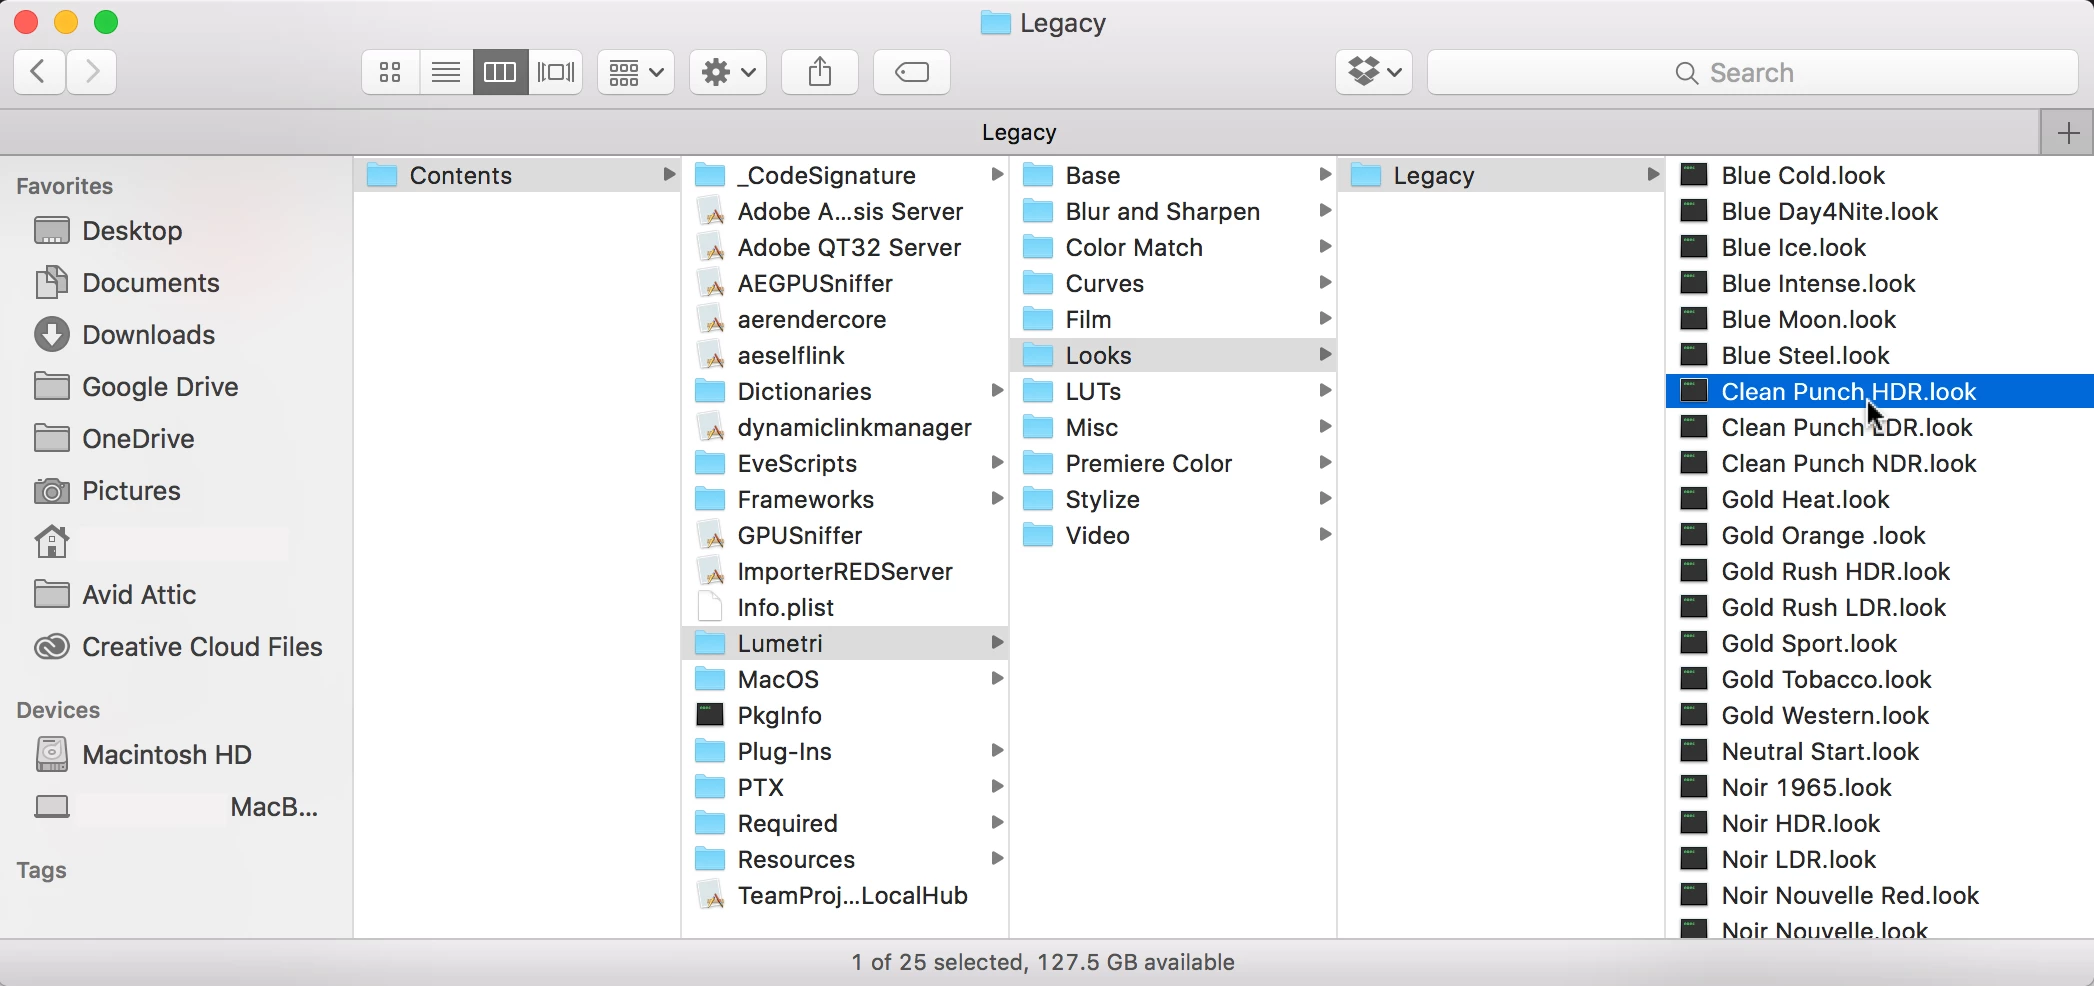The height and width of the screenshot is (986, 2094).
Task: Select the Legacy tab
Action: [x=1019, y=132]
